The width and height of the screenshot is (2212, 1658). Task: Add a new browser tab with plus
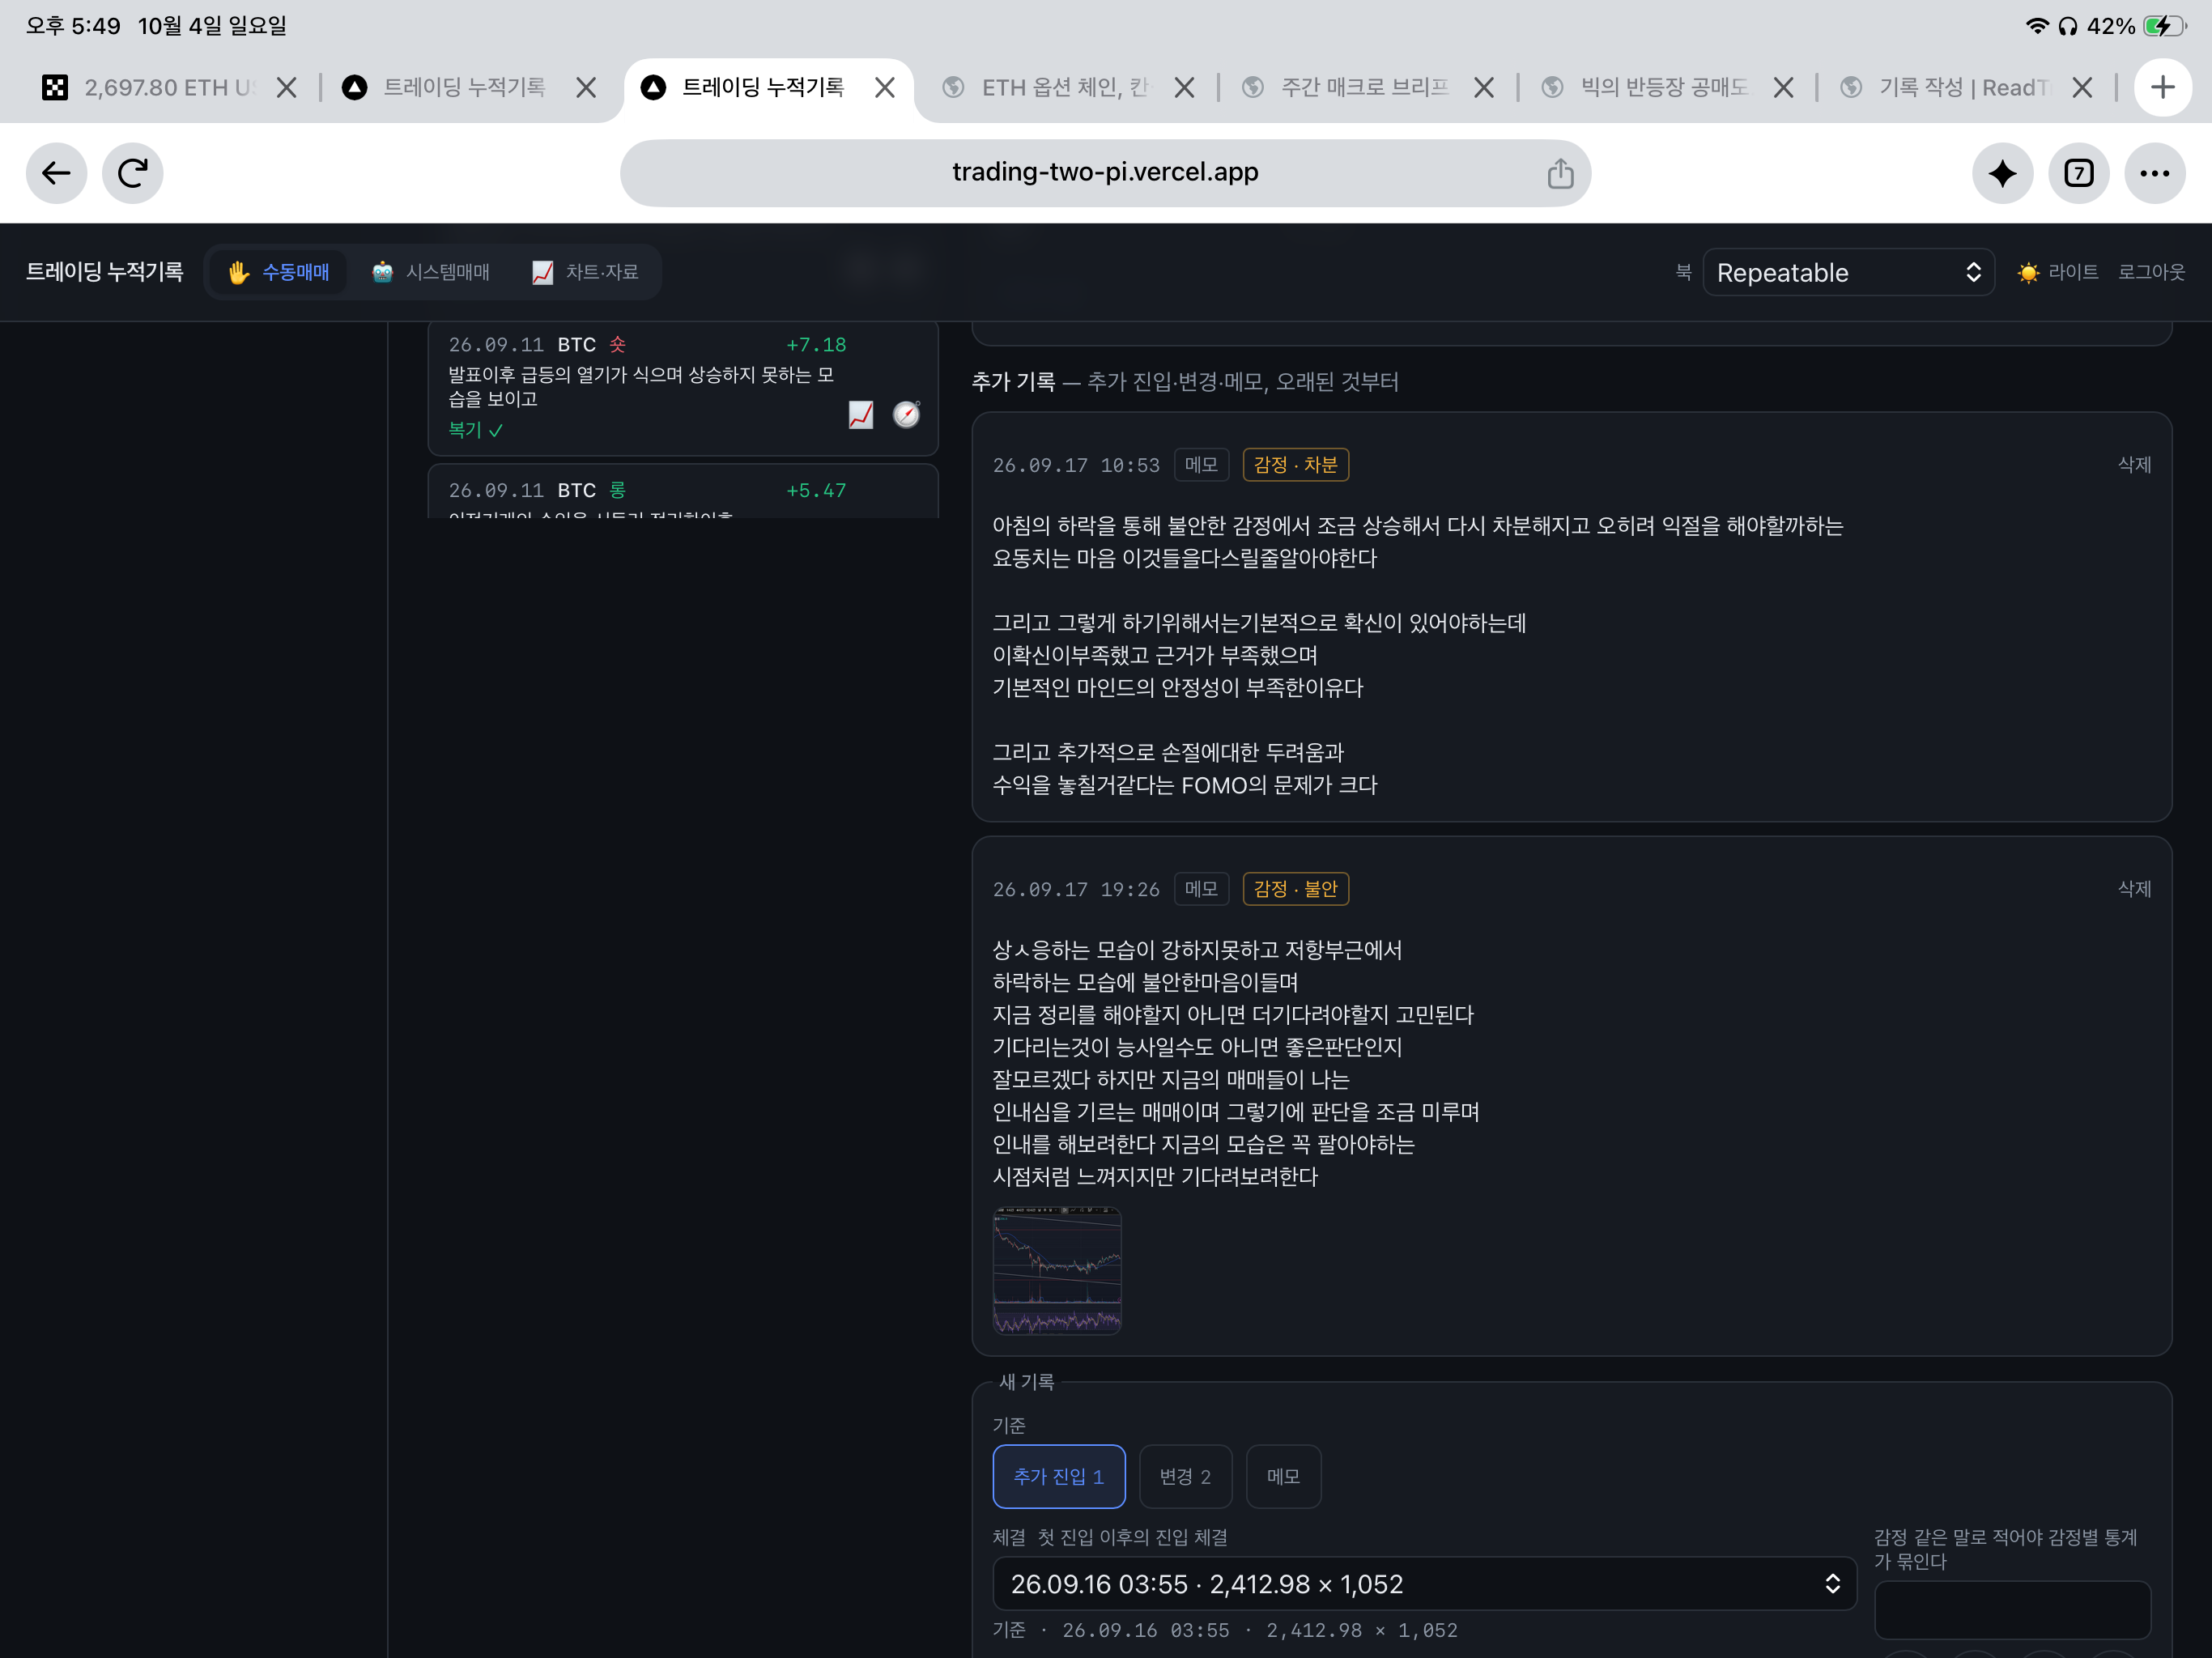(2163, 87)
